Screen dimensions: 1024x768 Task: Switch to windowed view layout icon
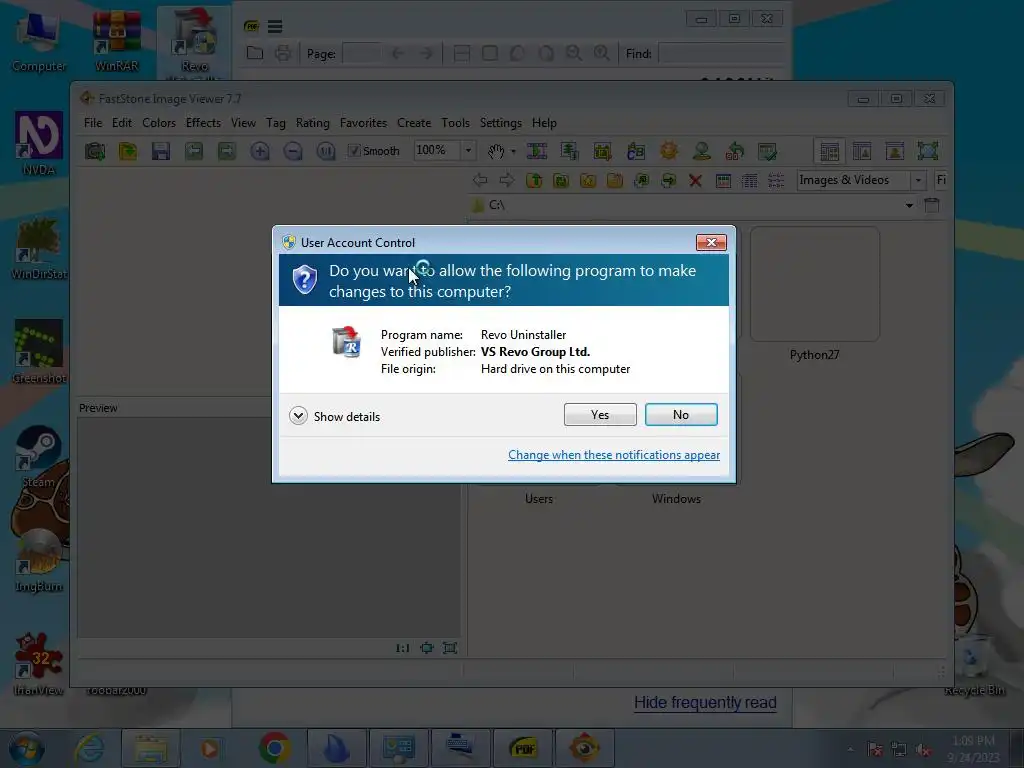862,152
